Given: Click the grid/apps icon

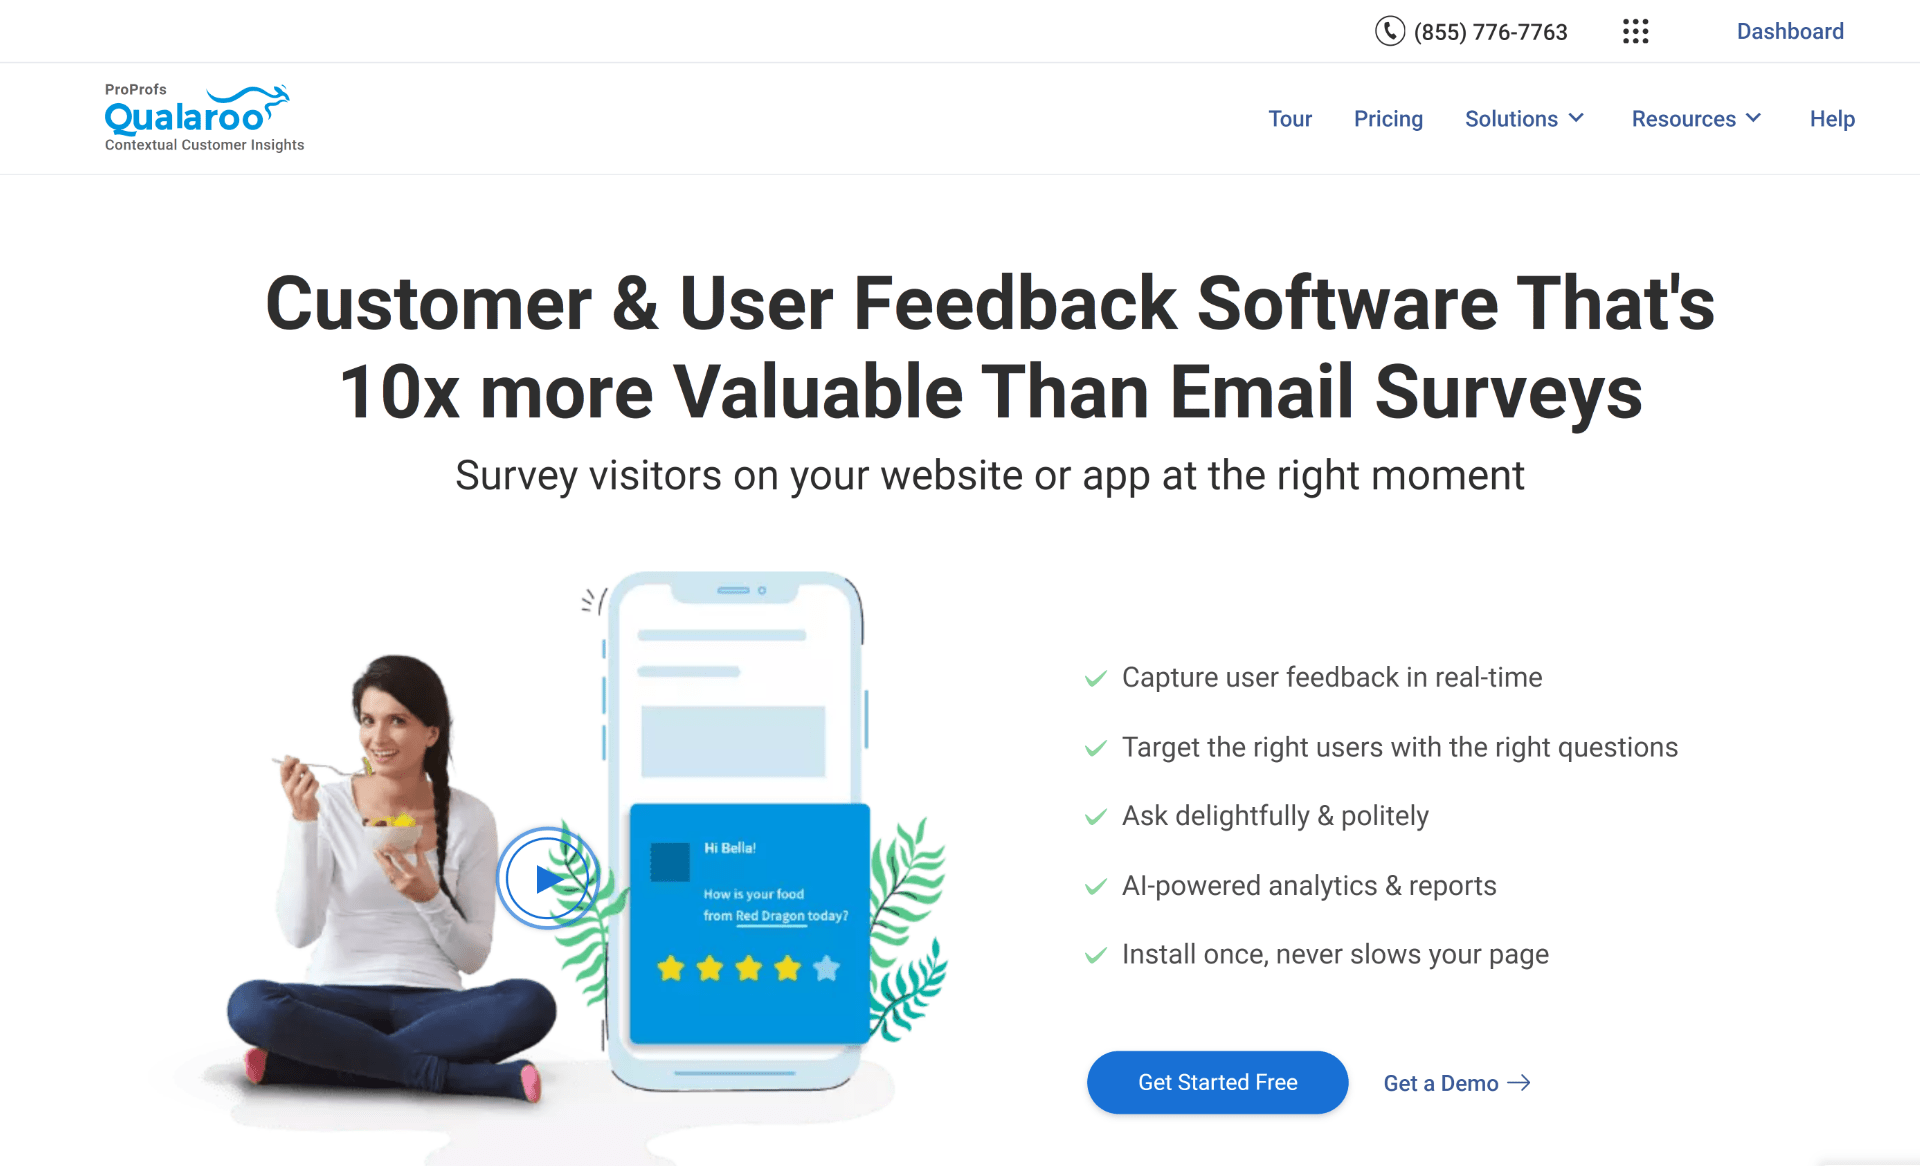Looking at the screenshot, I should pos(1635,30).
